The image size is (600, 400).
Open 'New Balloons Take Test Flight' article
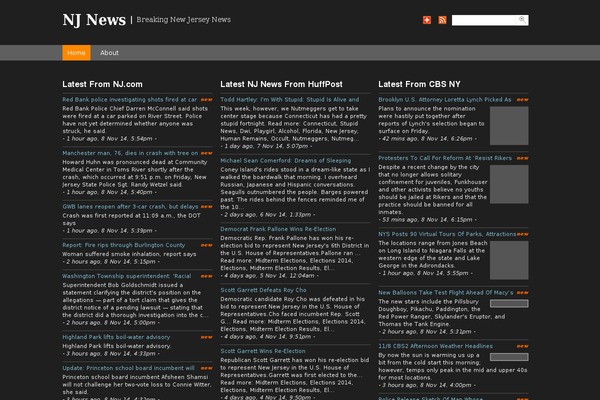[446, 293]
